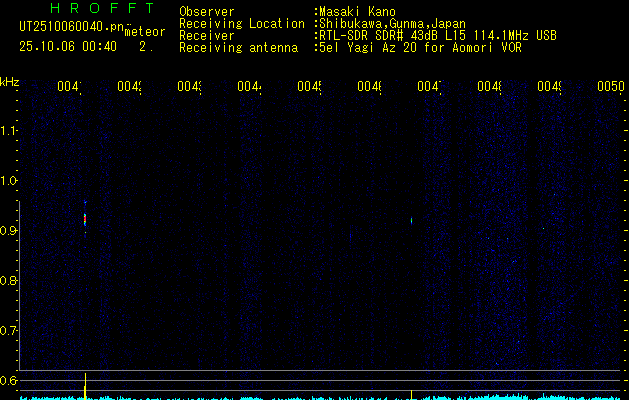
Task: Click location 'Shibukawa,Gunma,Japan'
Action: 392,24
